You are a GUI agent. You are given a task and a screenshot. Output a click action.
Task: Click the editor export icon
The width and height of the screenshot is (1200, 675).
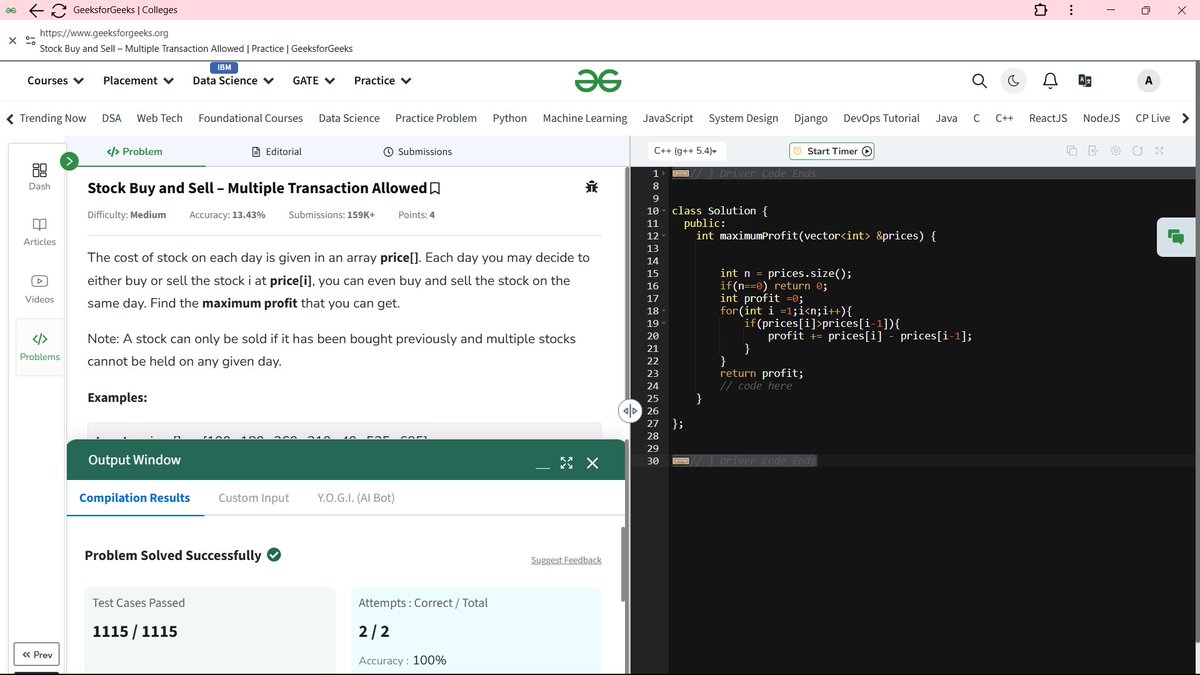1093,151
